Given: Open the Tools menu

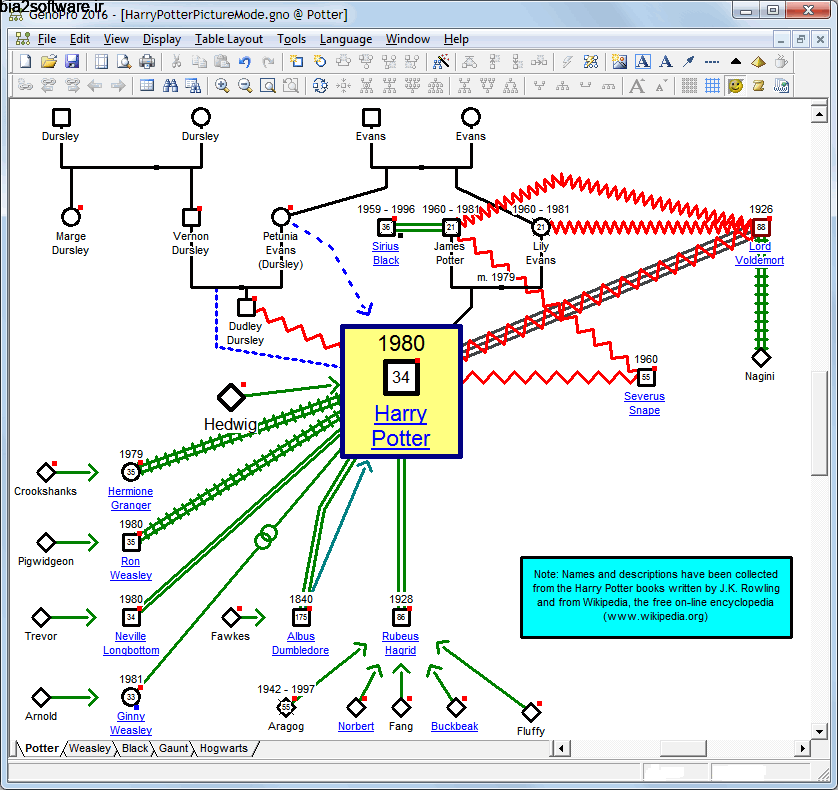Looking at the screenshot, I should point(292,39).
